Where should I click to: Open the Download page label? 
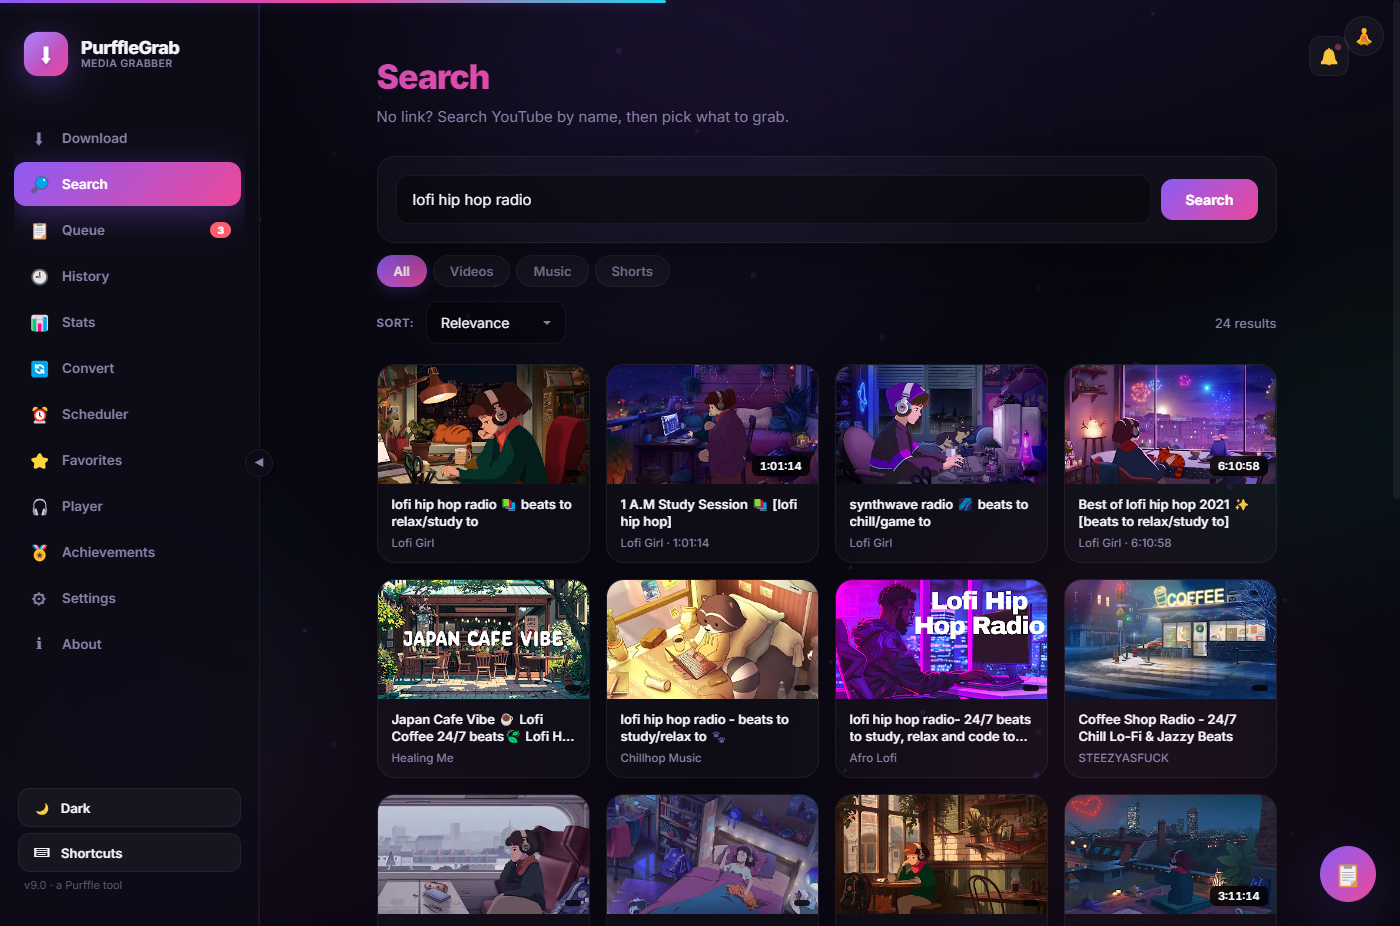tap(94, 138)
